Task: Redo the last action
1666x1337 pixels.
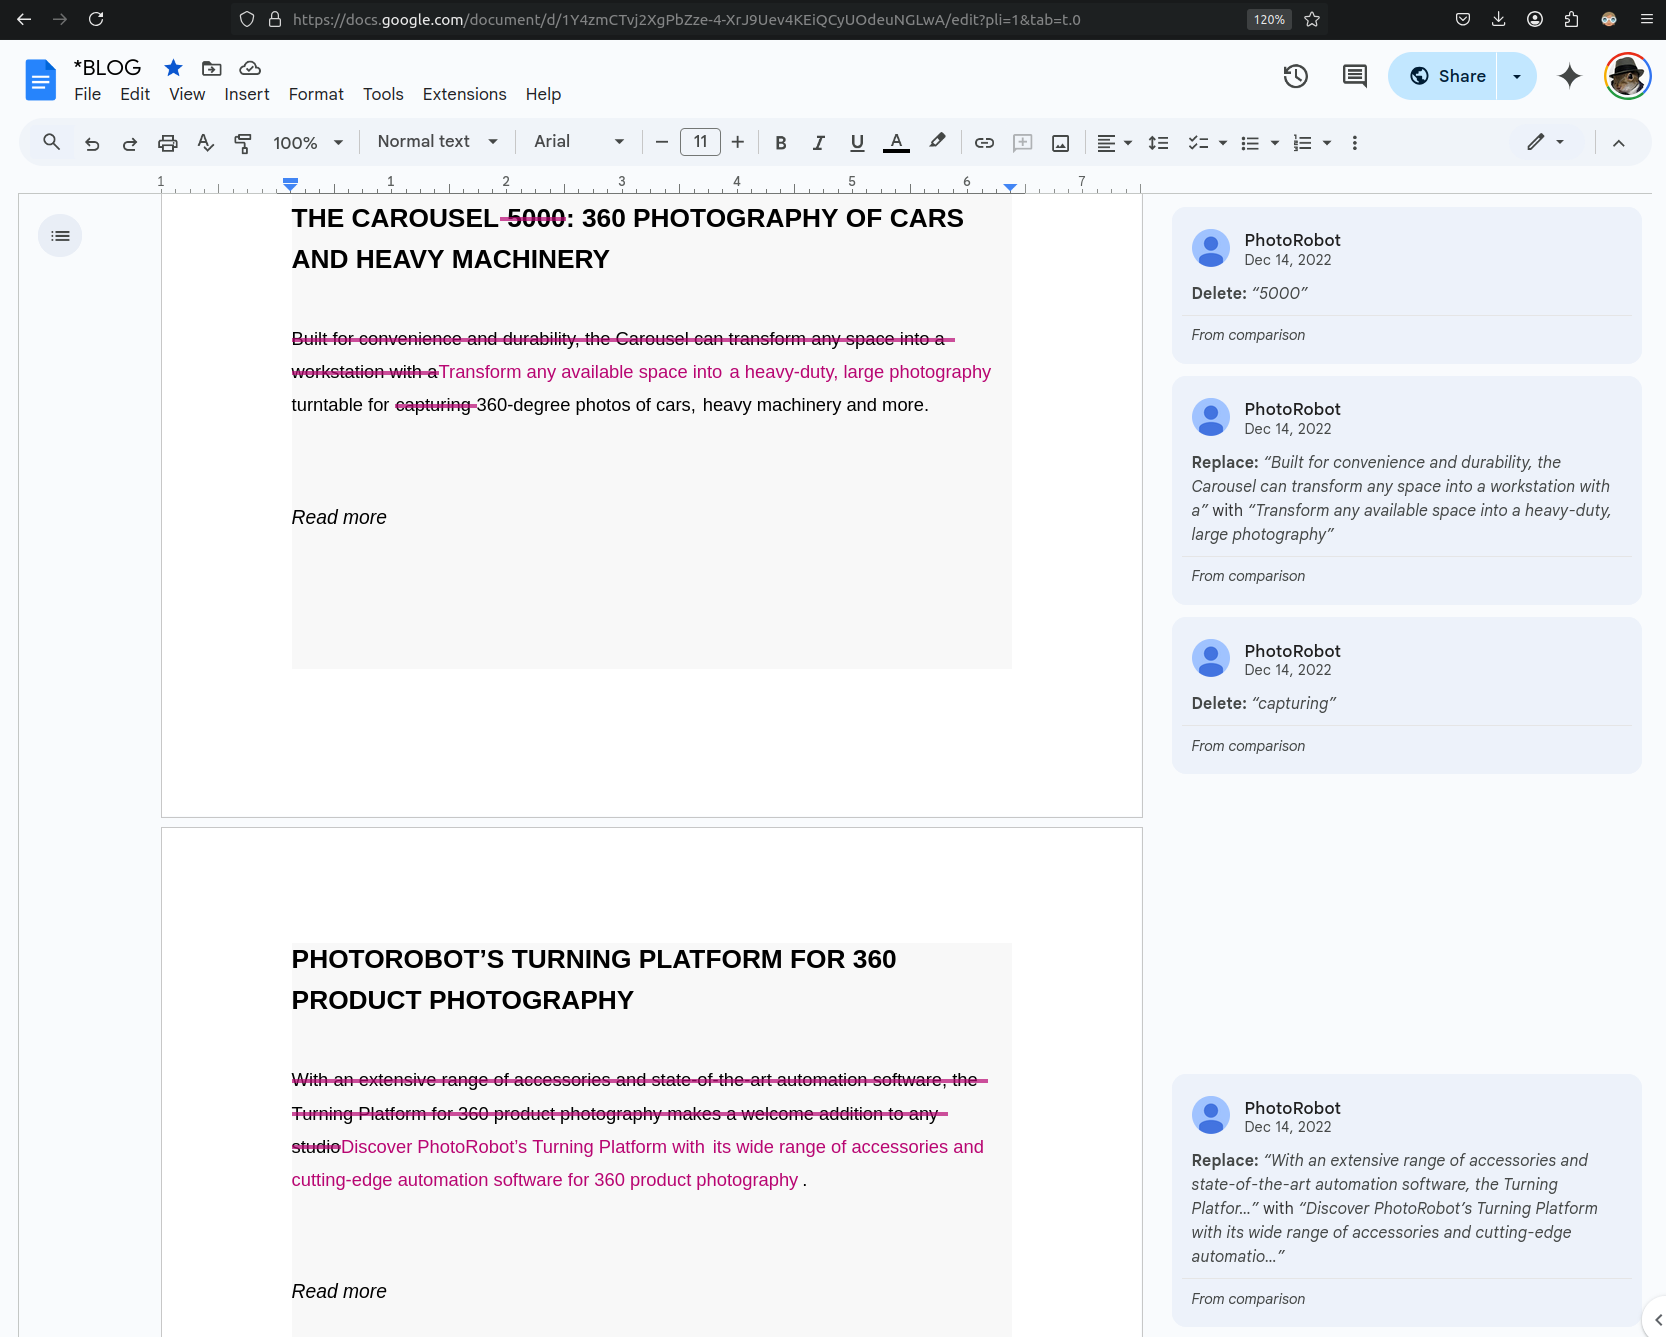Action: [x=130, y=143]
